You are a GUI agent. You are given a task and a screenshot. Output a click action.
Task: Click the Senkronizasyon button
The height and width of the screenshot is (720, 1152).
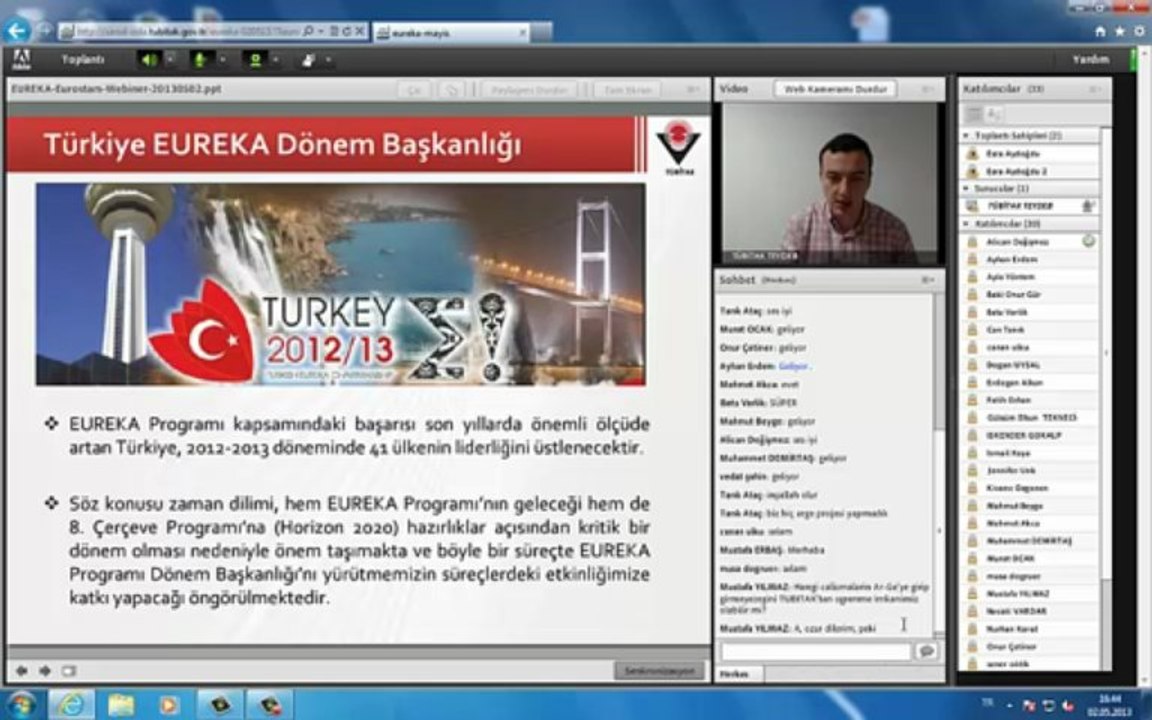coord(659,671)
